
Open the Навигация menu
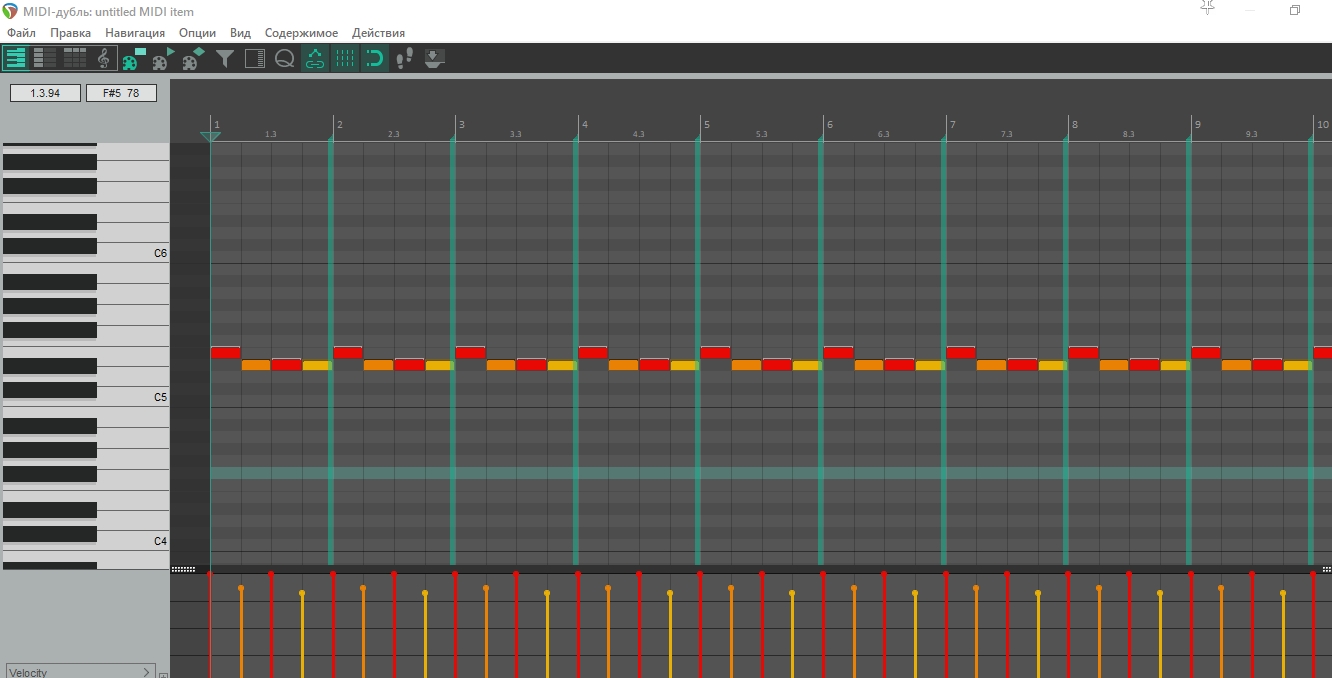click(x=135, y=33)
